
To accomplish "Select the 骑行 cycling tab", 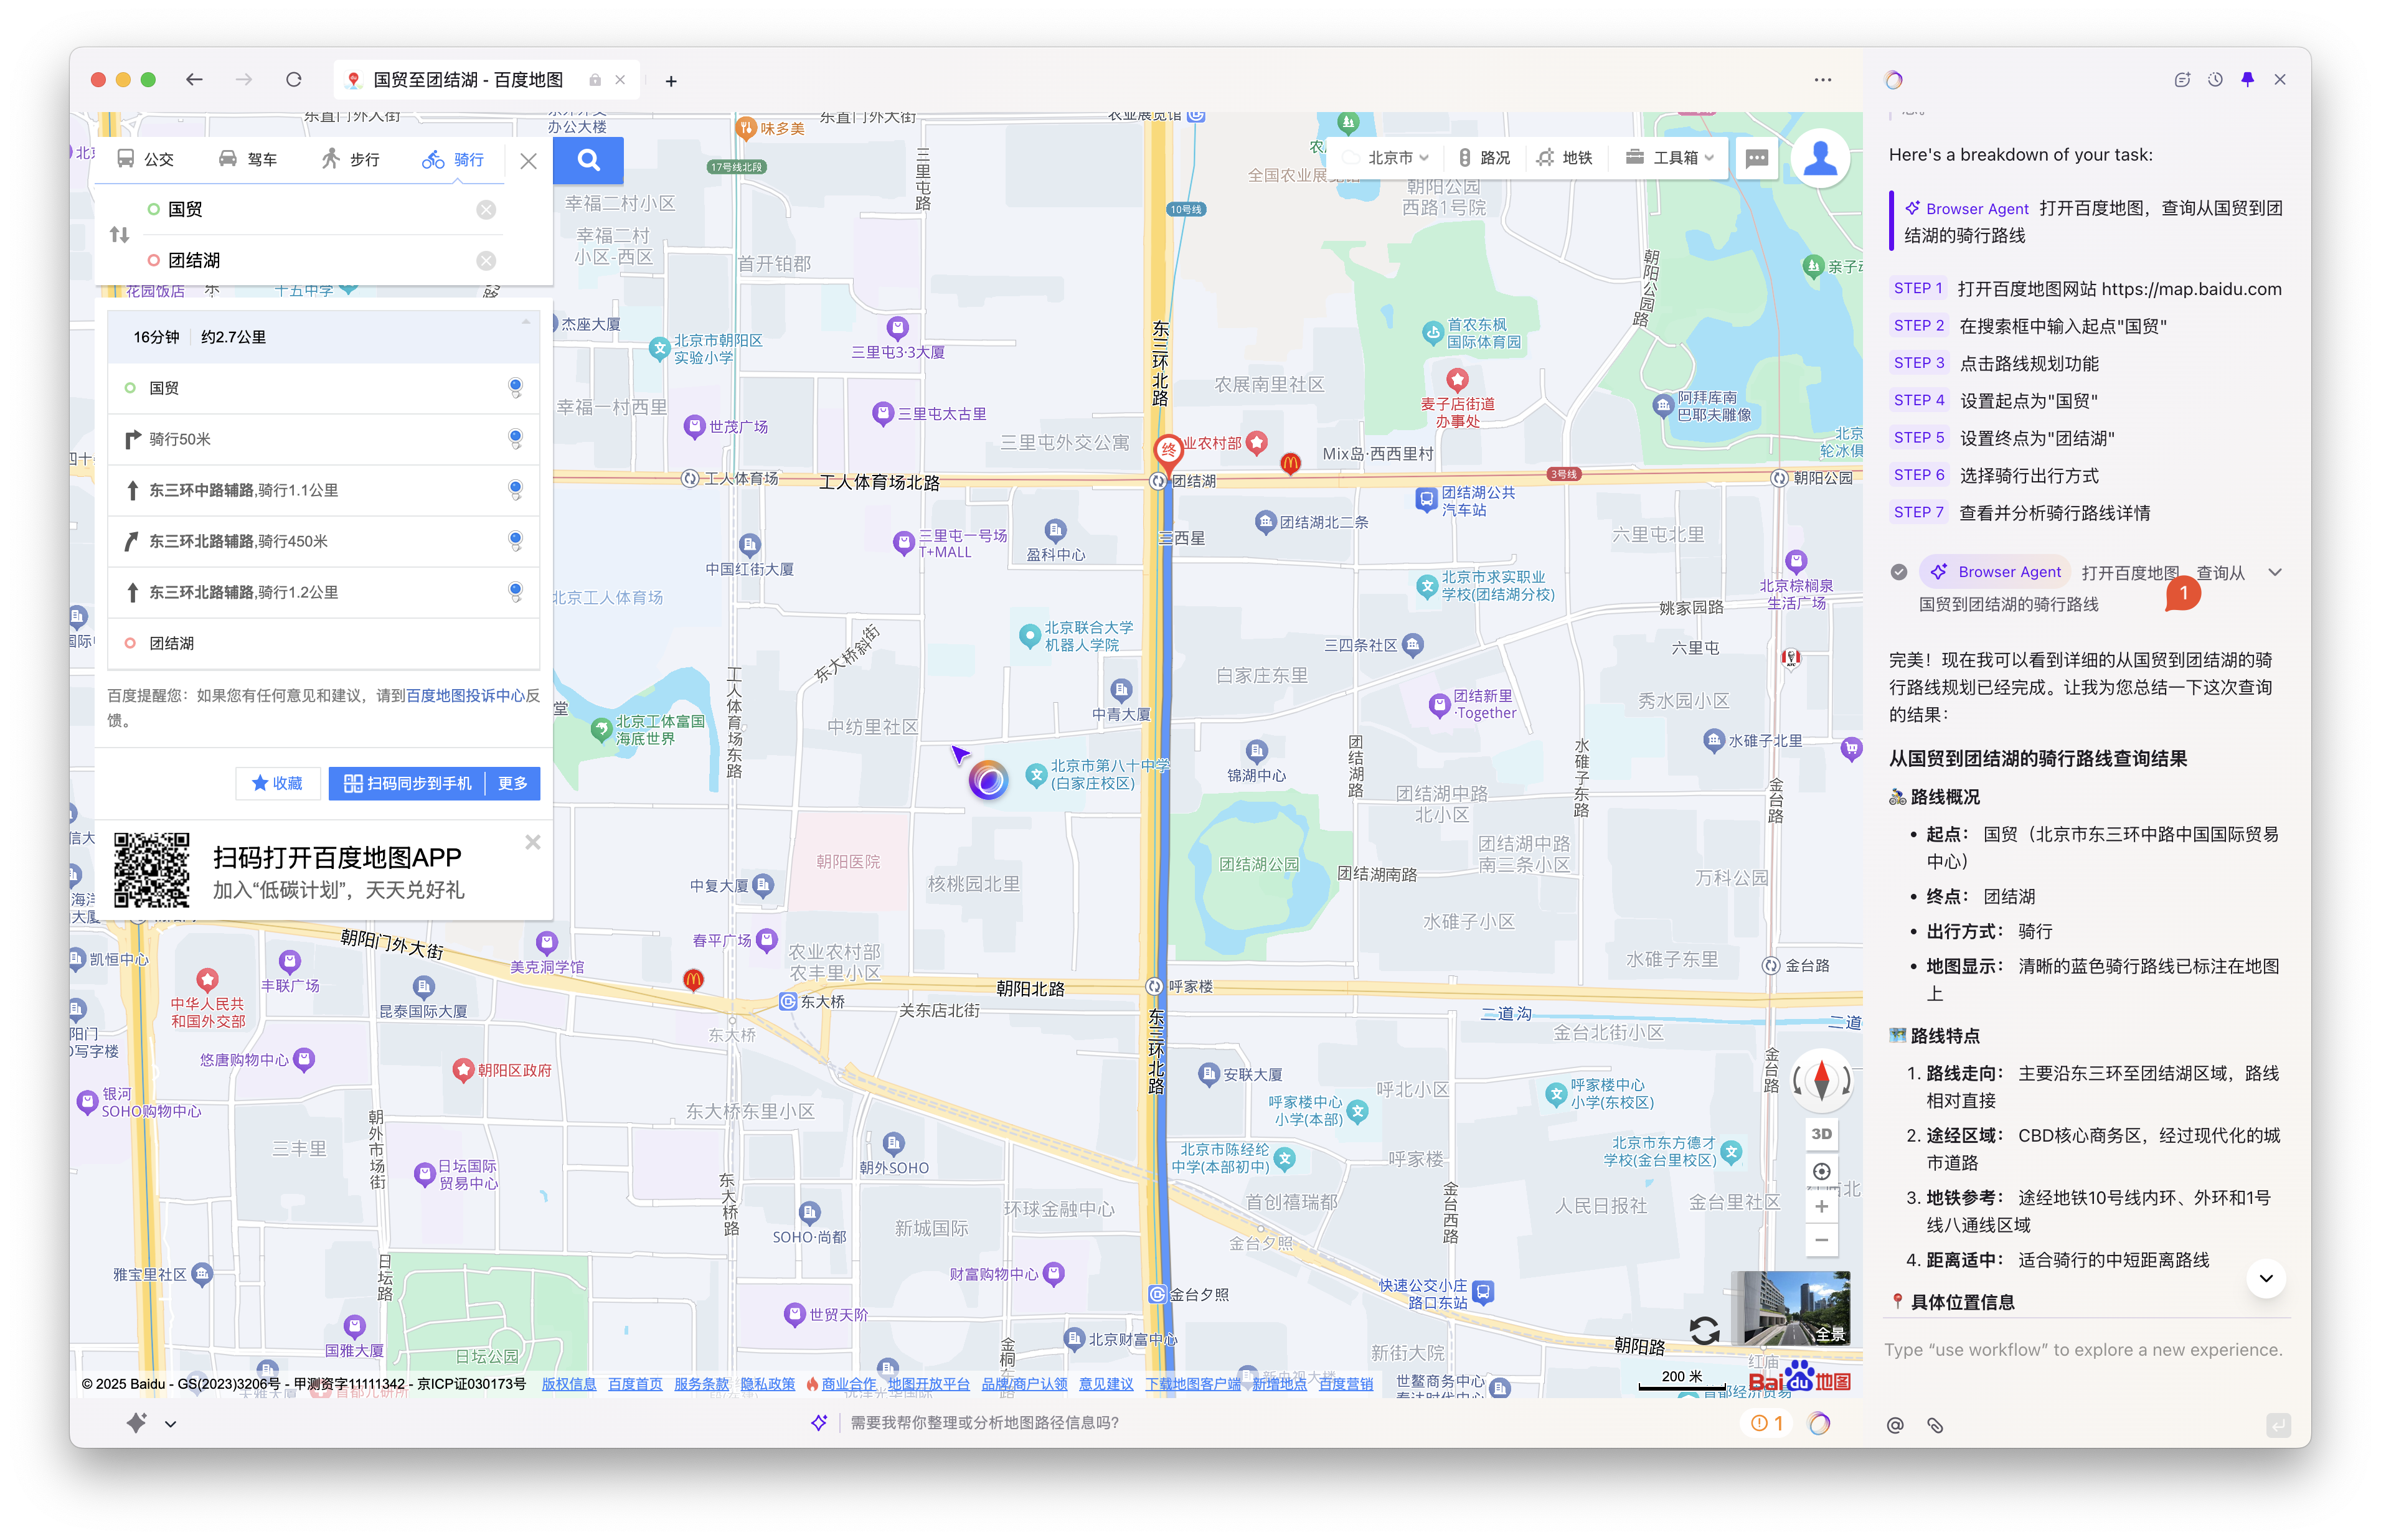I will point(453,160).
